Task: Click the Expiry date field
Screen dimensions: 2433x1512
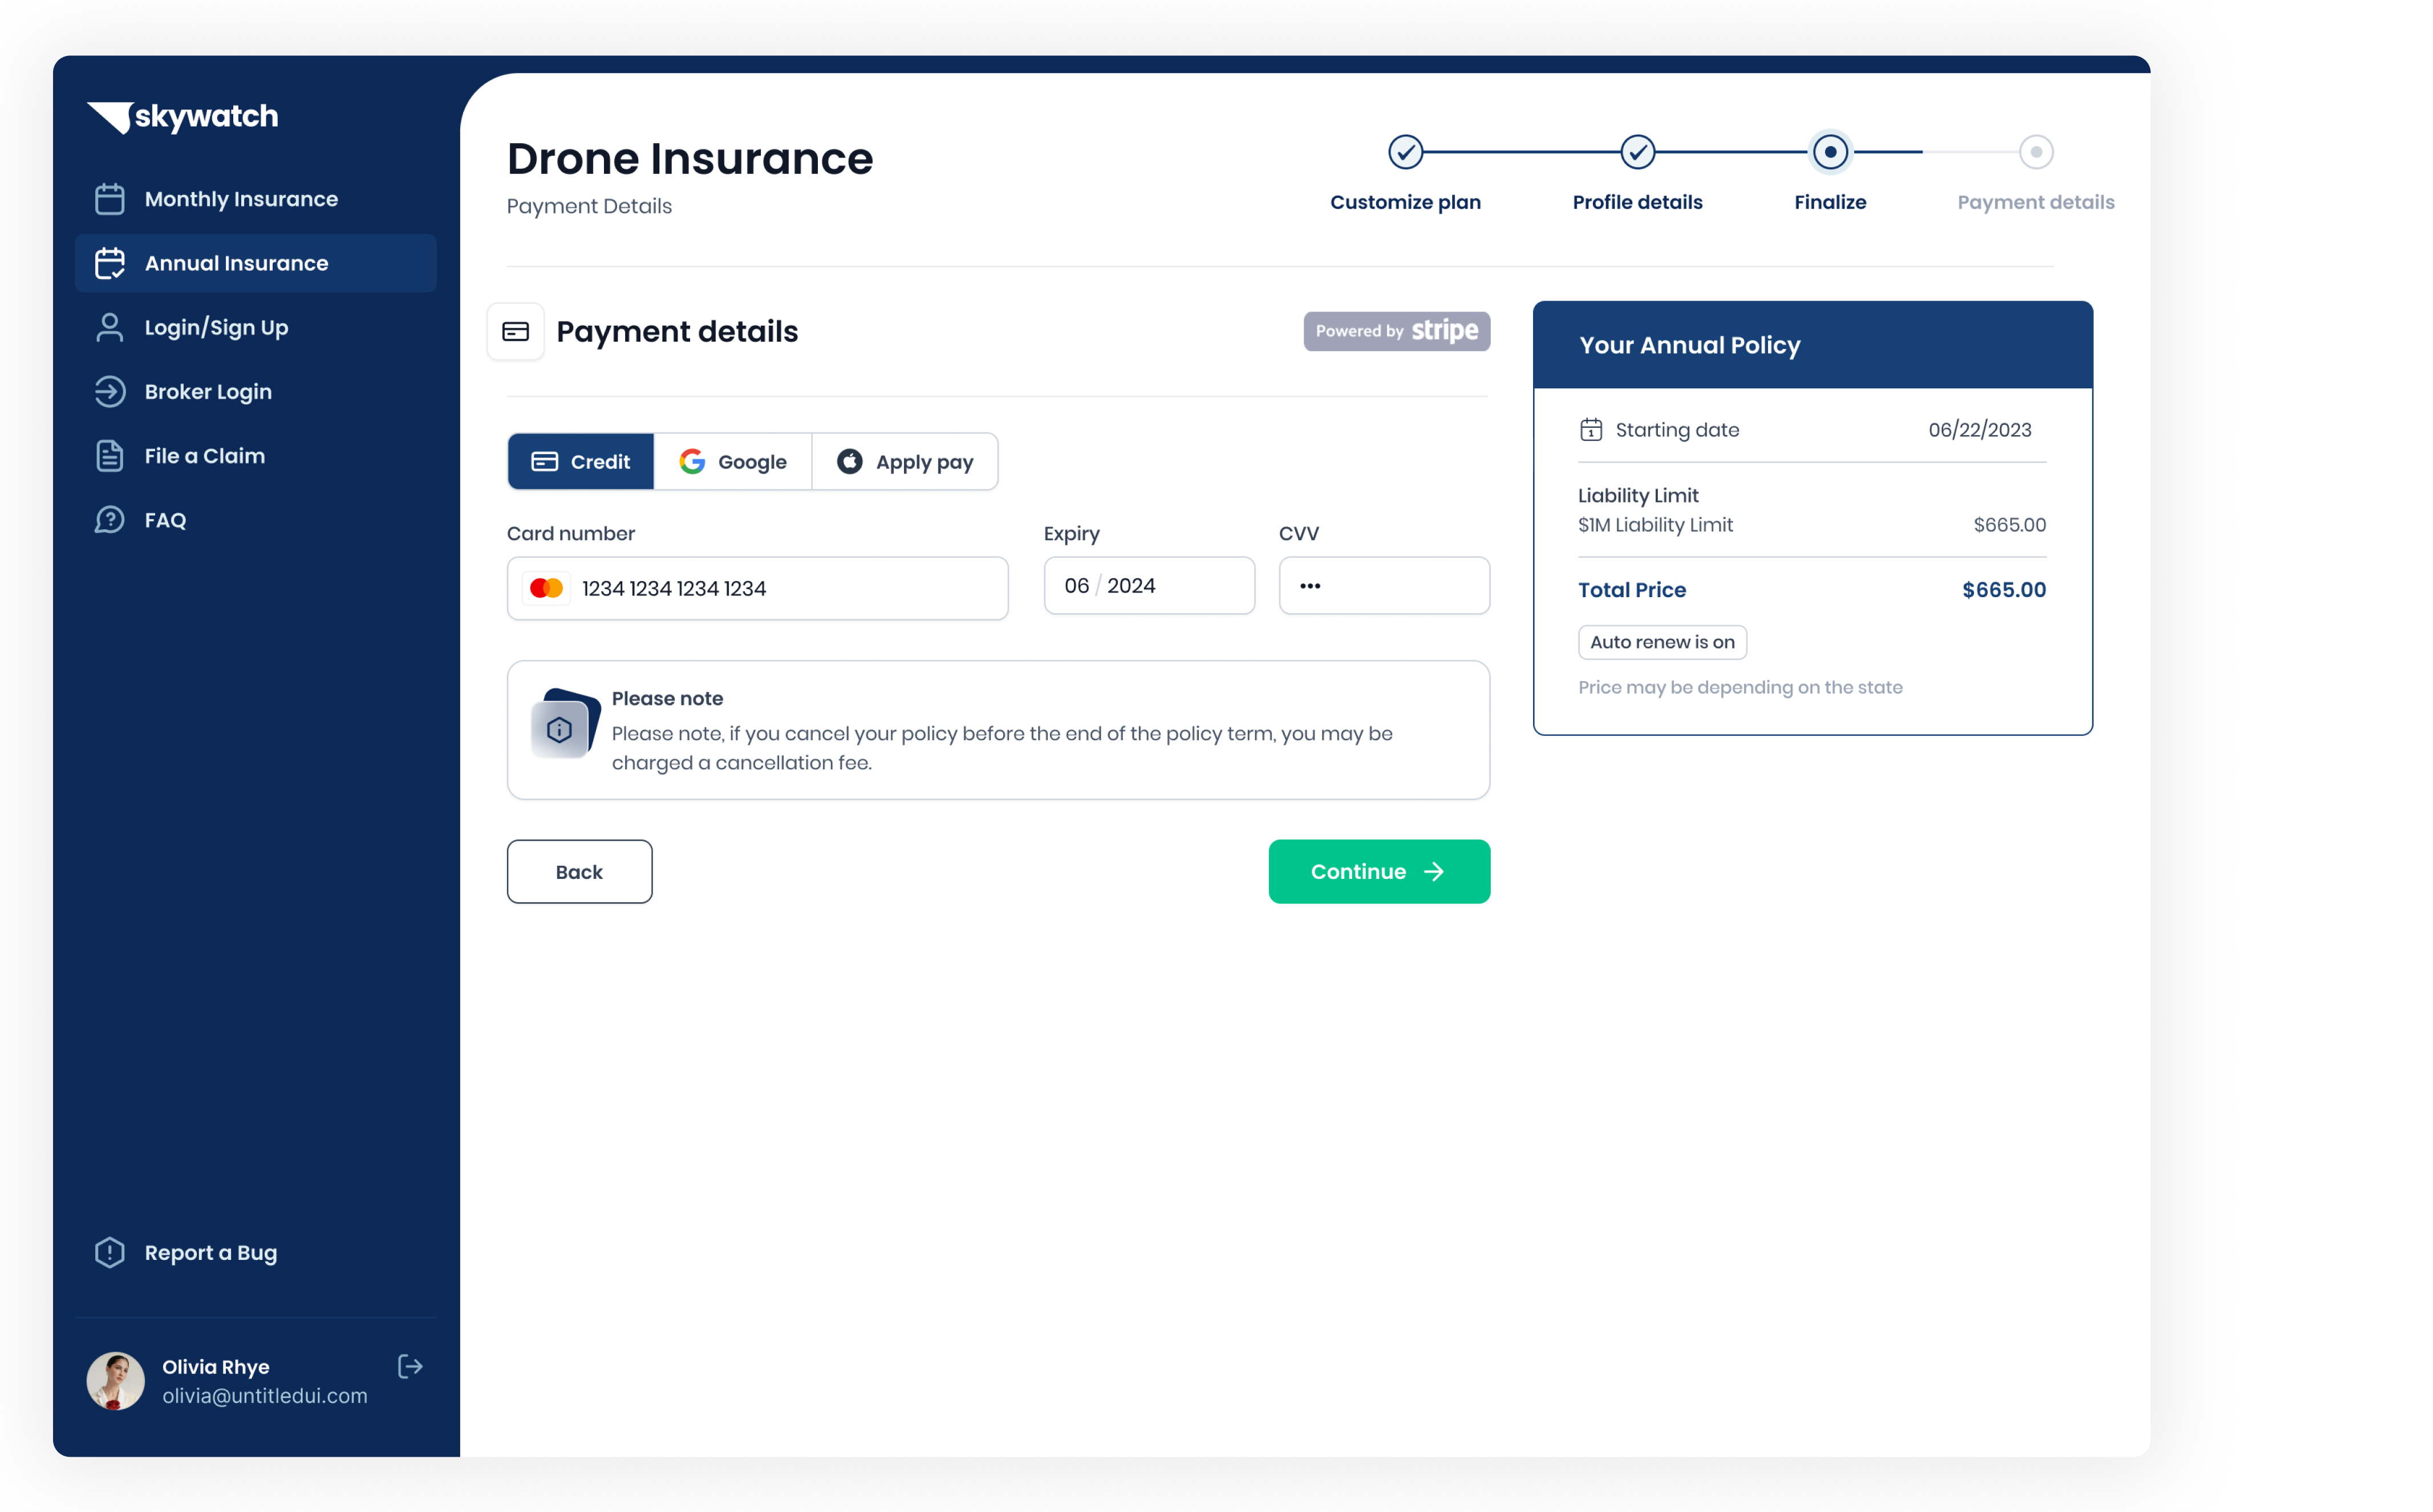Action: [1149, 585]
